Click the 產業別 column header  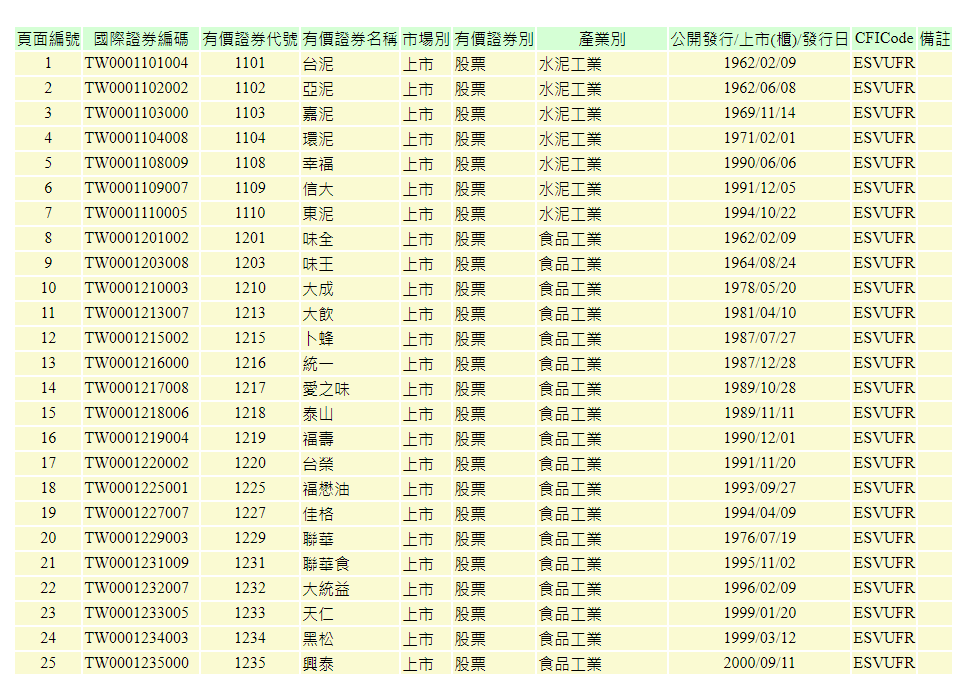(x=602, y=39)
